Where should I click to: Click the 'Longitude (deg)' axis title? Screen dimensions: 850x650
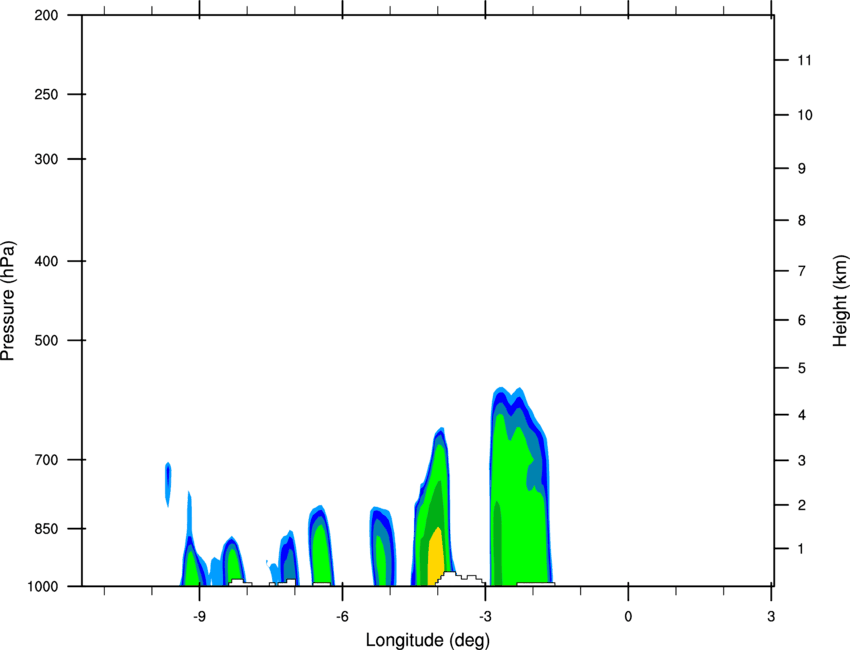(428, 640)
